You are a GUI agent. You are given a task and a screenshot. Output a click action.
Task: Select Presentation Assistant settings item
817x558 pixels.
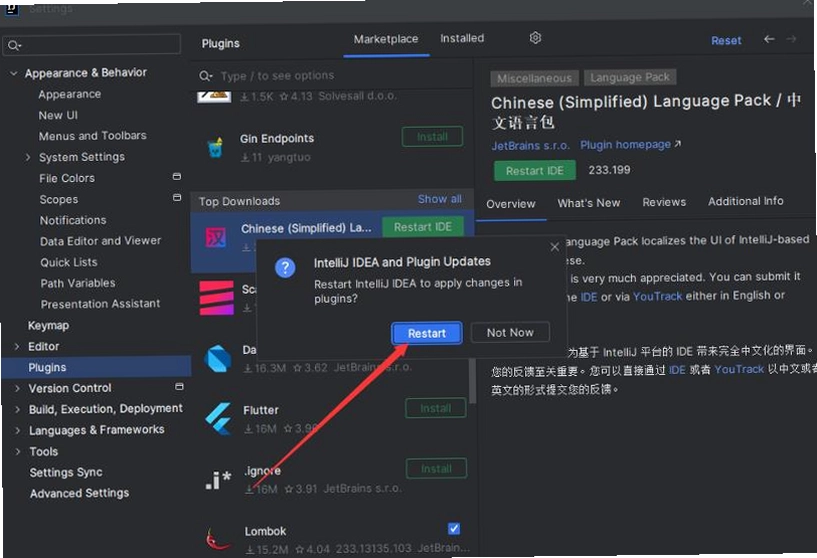101,304
